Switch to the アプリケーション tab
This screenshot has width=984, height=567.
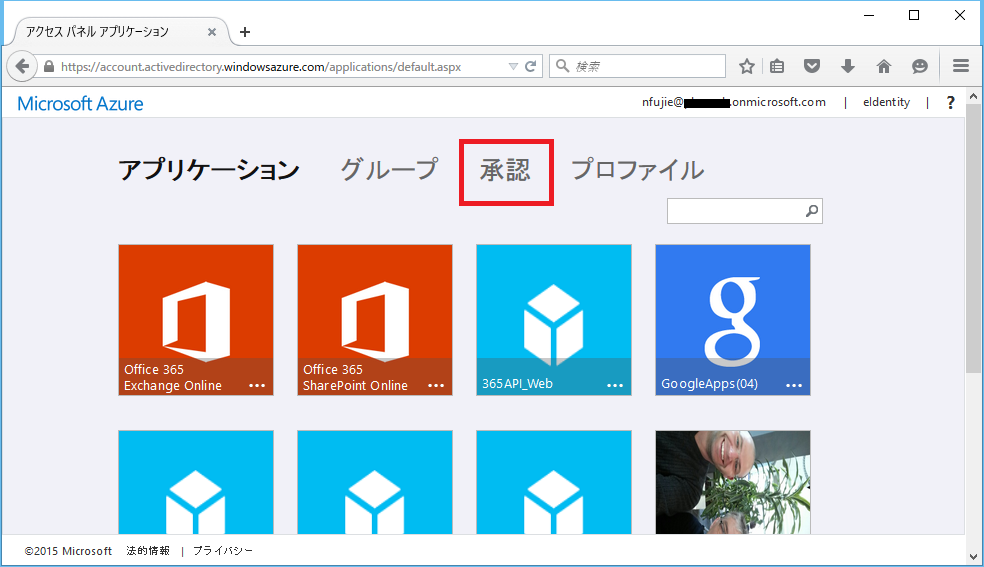(x=209, y=170)
